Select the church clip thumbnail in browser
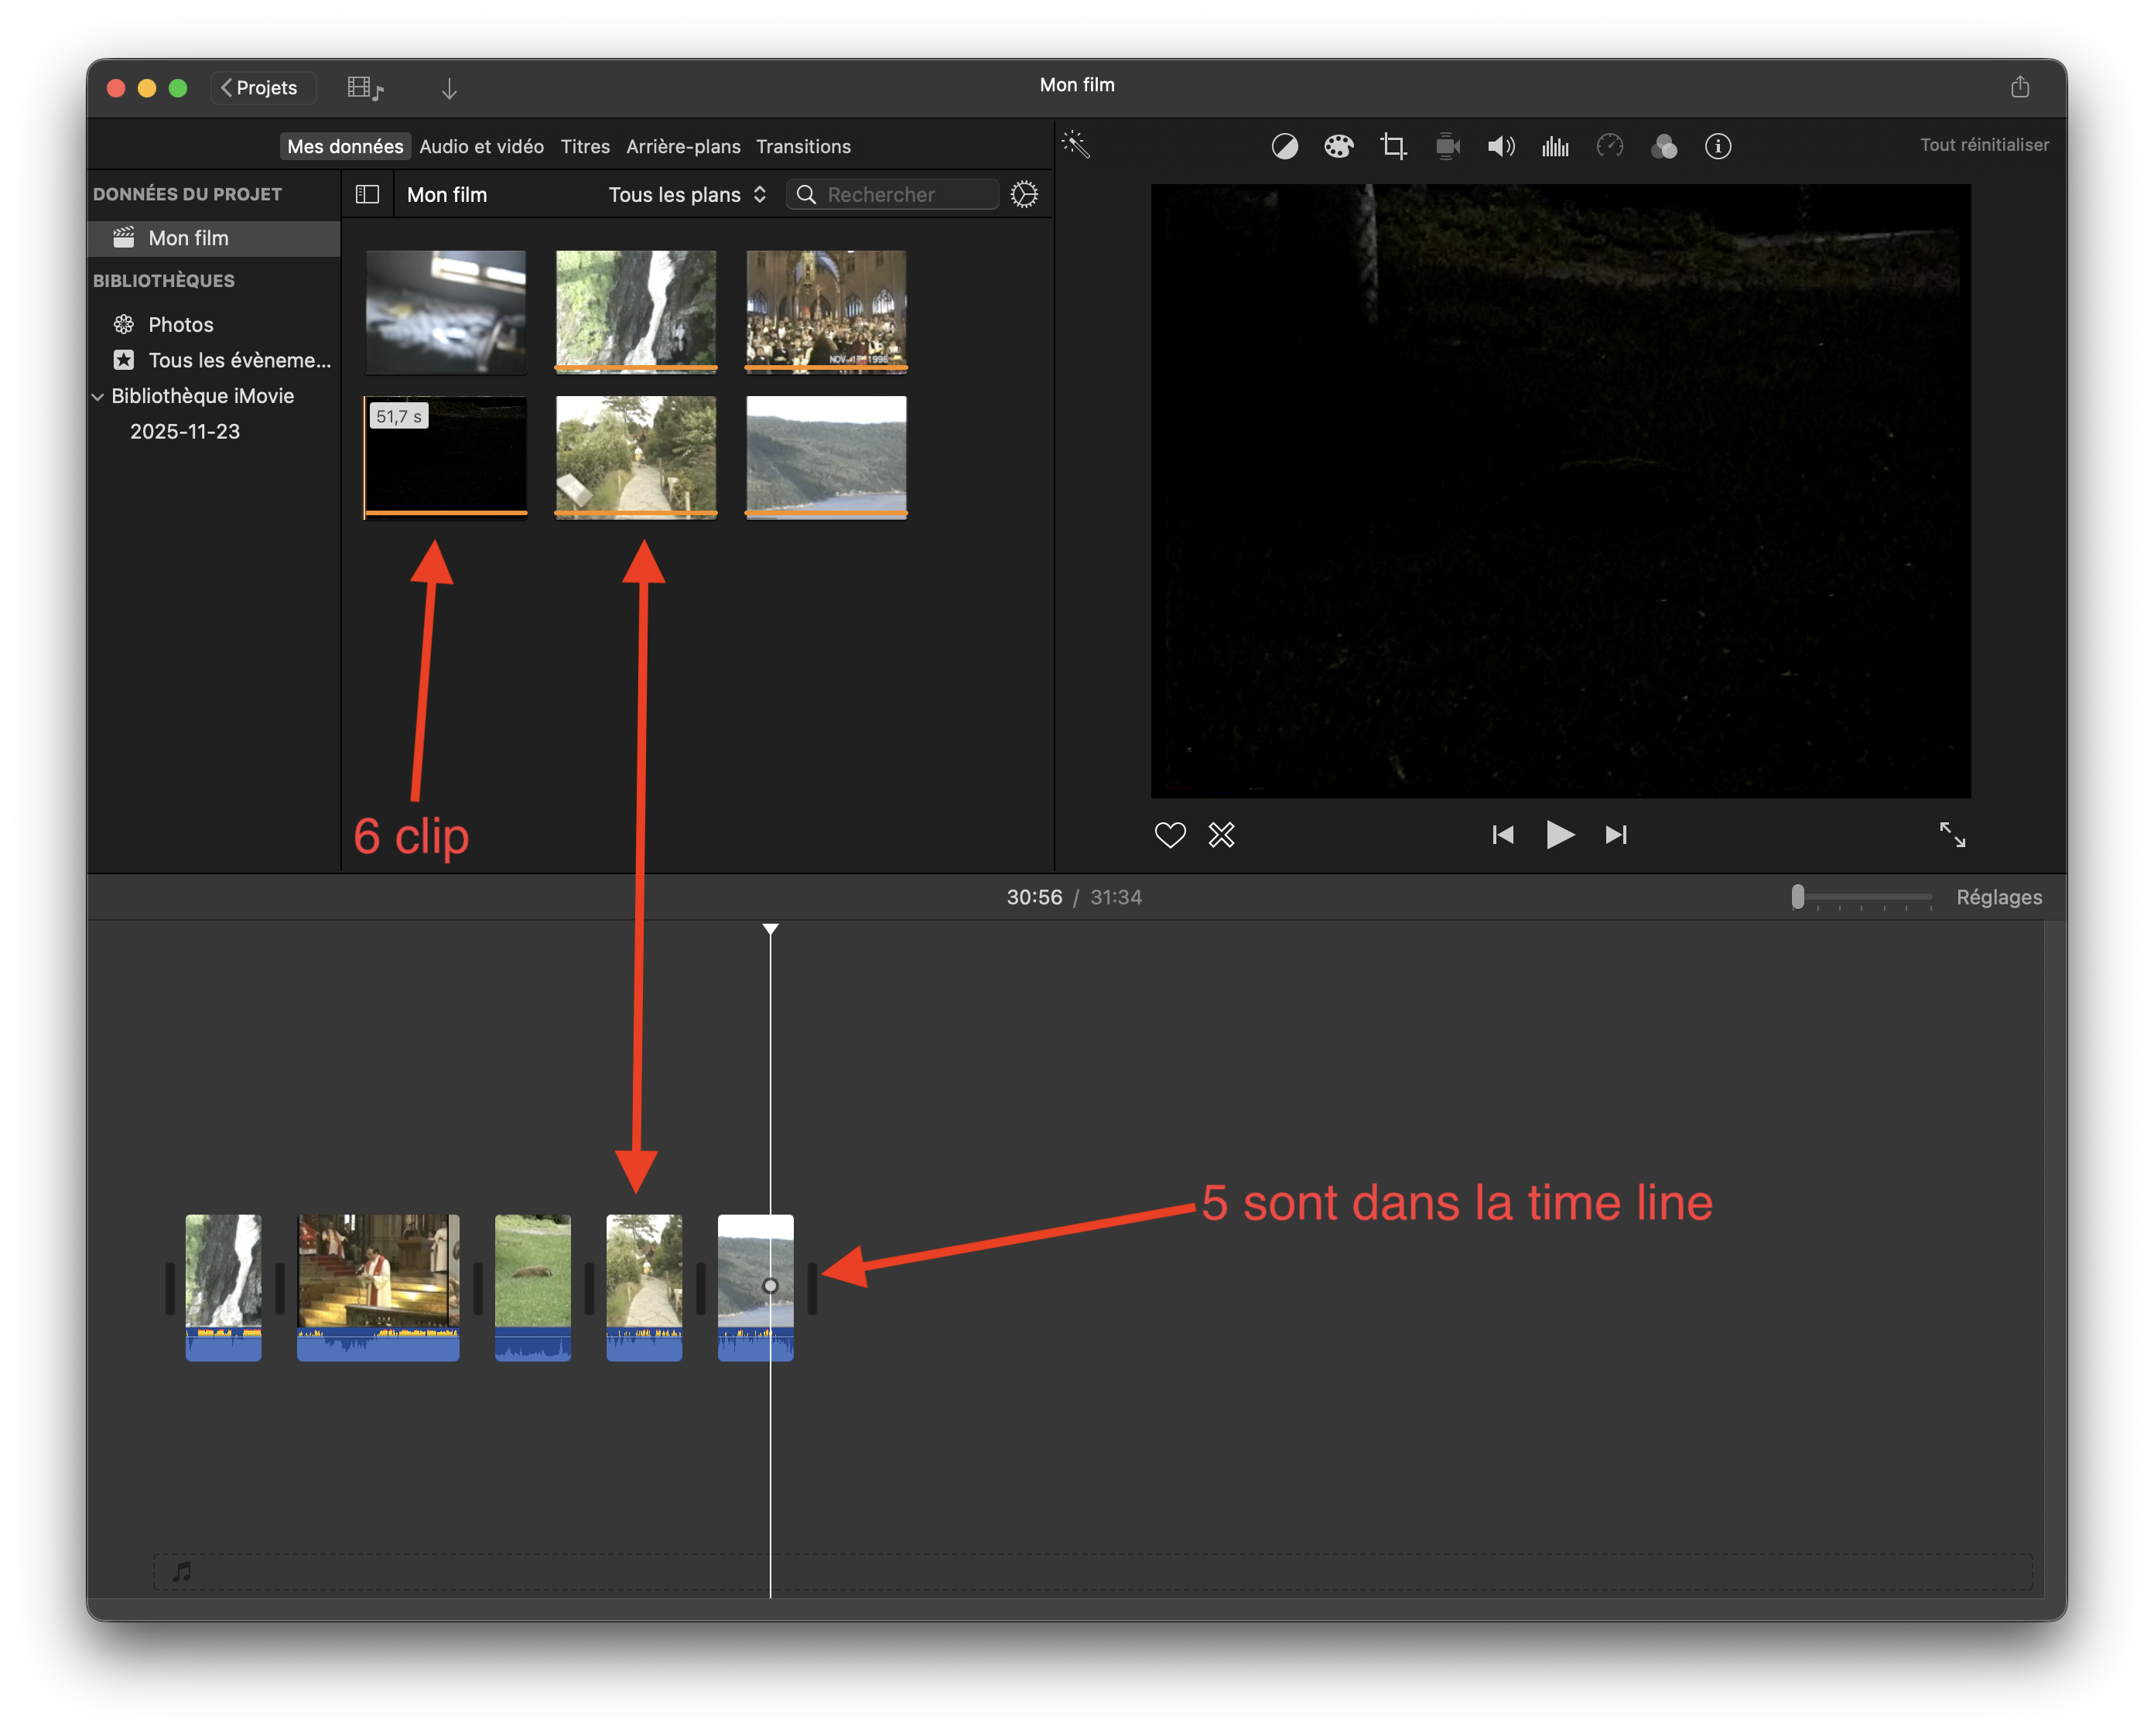This screenshot has height=1736, width=2154. pyautogui.click(x=826, y=311)
